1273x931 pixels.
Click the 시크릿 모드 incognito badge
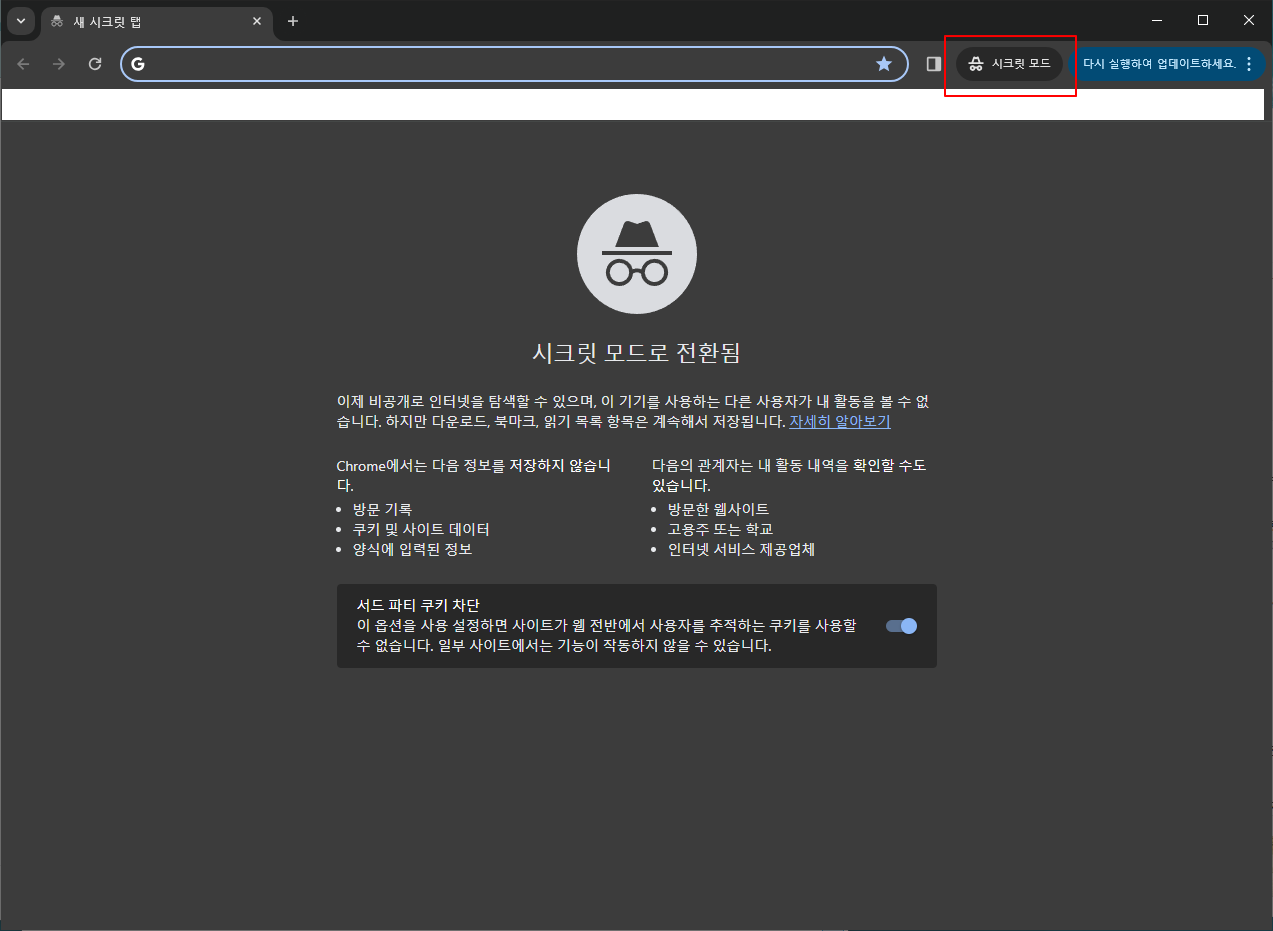pyautogui.click(x=1010, y=63)
